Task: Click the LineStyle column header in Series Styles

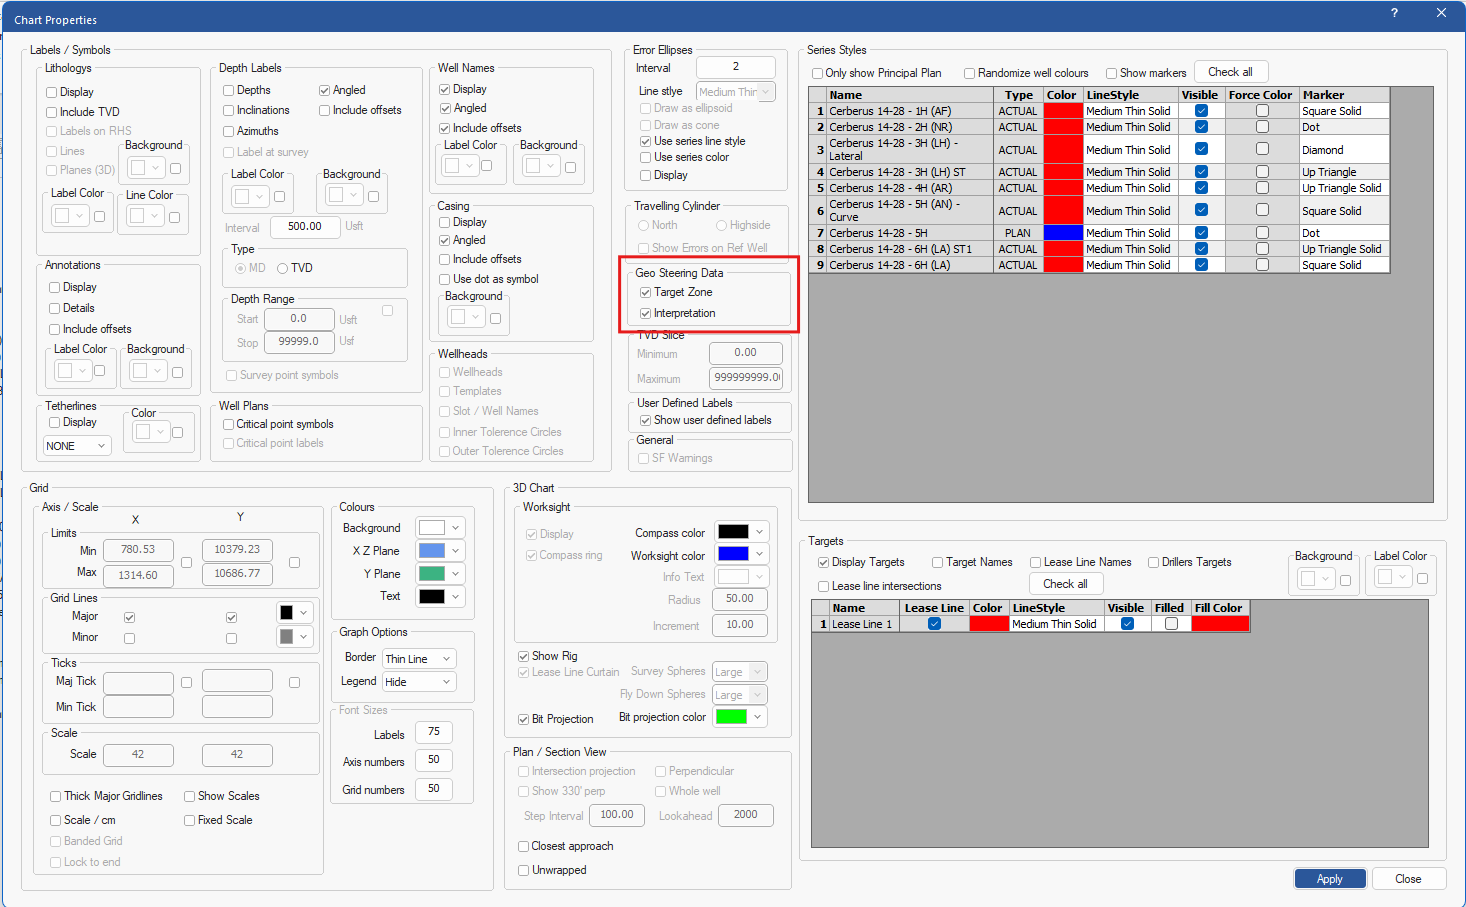Action: pyautogui.click(x=1131, y=95)
